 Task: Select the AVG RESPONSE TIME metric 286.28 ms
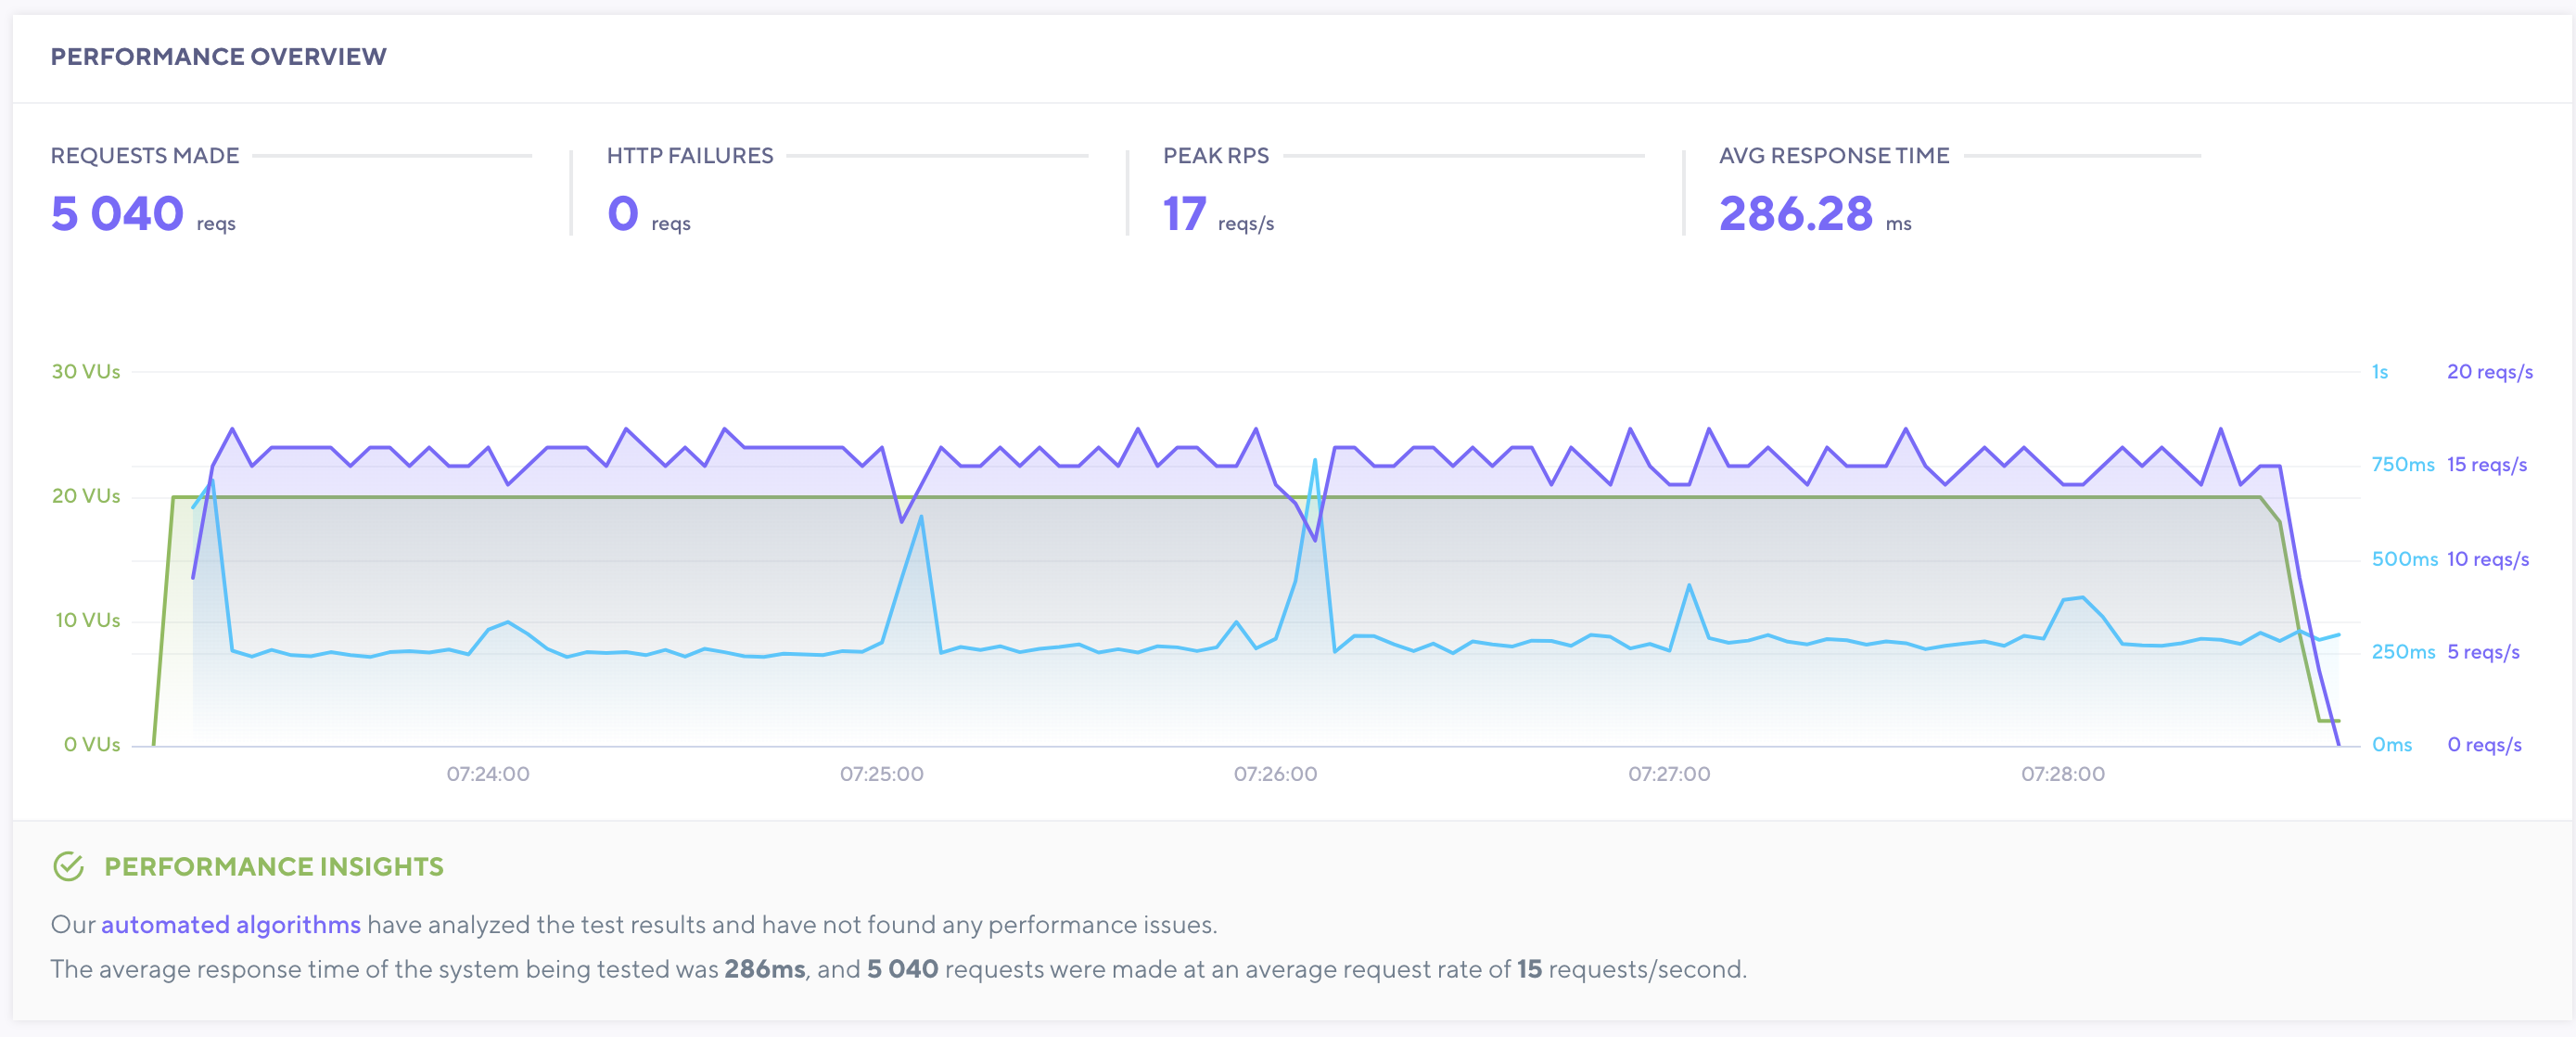[x=1800, y=212]
